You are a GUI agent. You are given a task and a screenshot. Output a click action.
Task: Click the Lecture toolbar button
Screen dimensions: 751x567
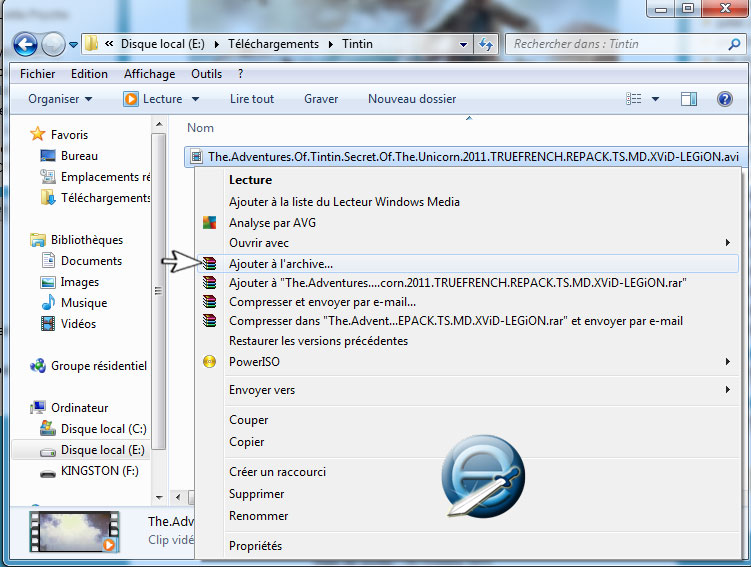(153, 99)
